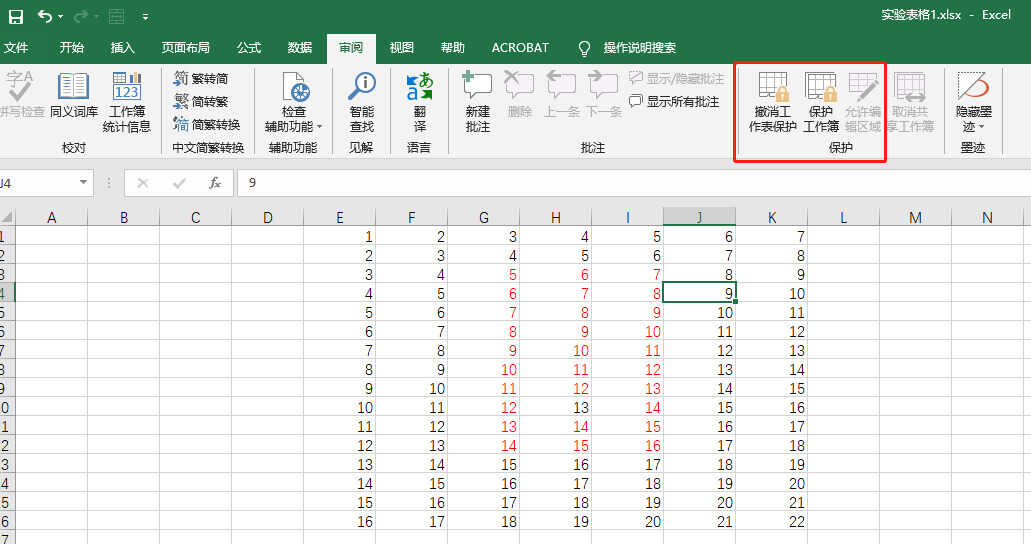Open the 翻译 translate tool
This screenshot has width=1031, height=544.
coord(420,102)
